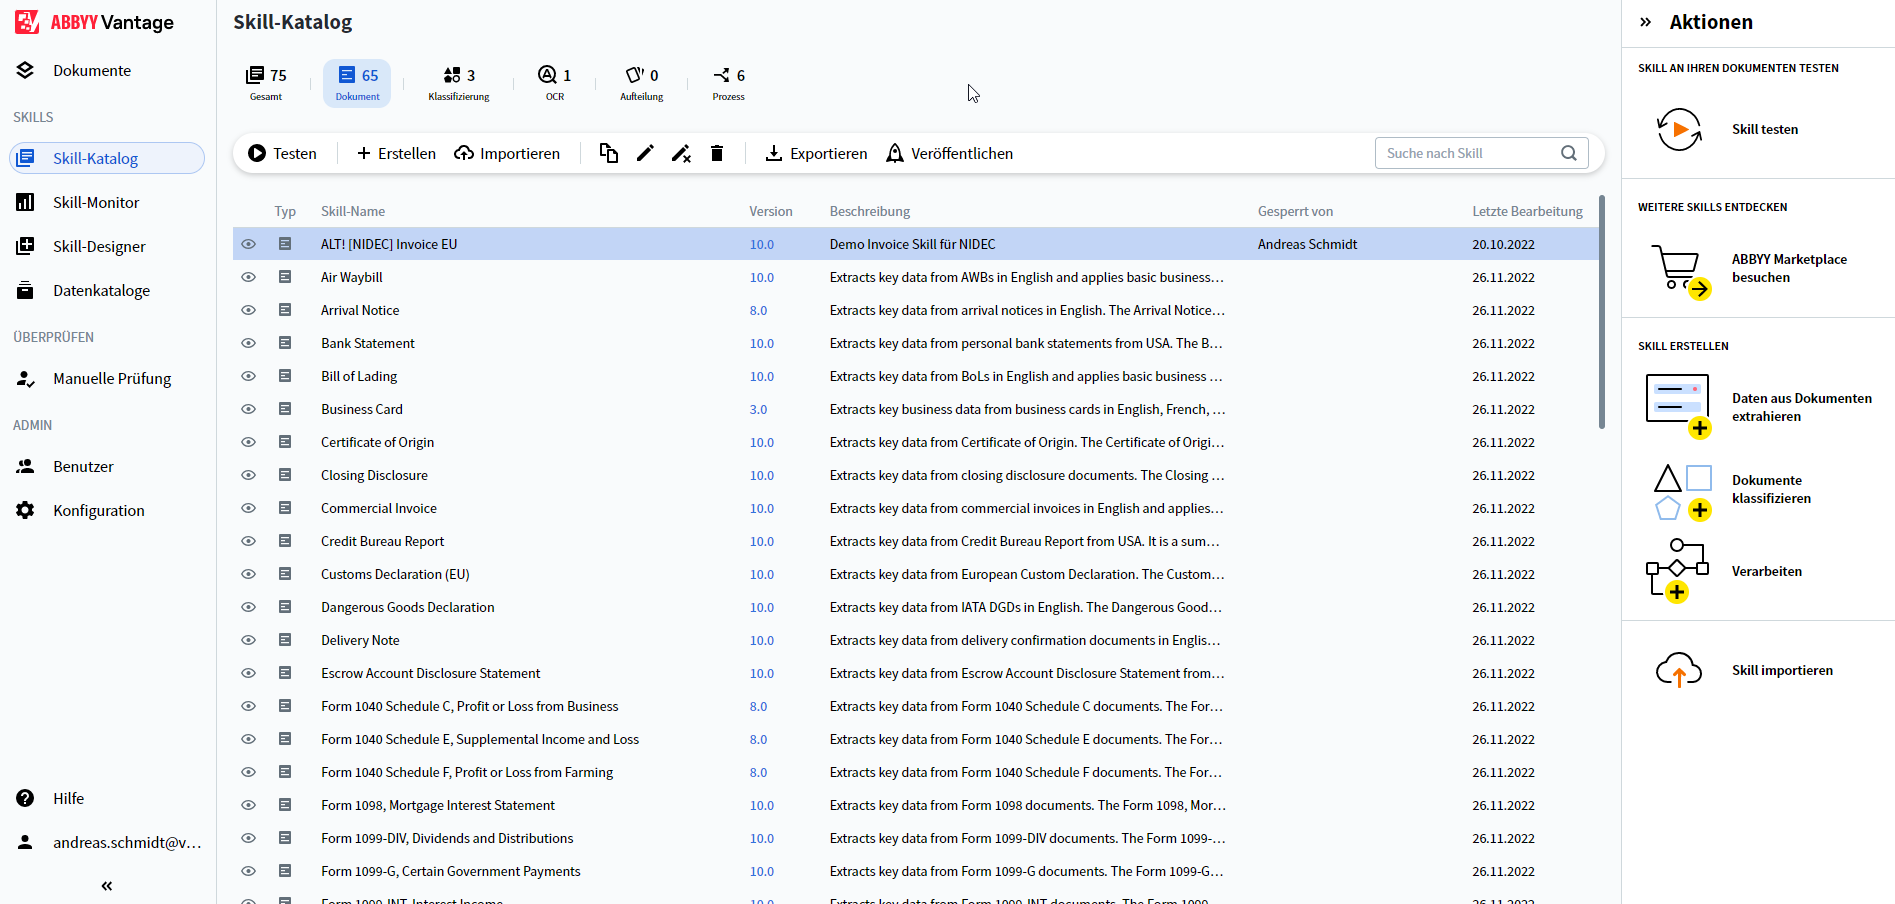Click Skill testen action icon
This screenshot has width=1895, height=904.
1679,129
